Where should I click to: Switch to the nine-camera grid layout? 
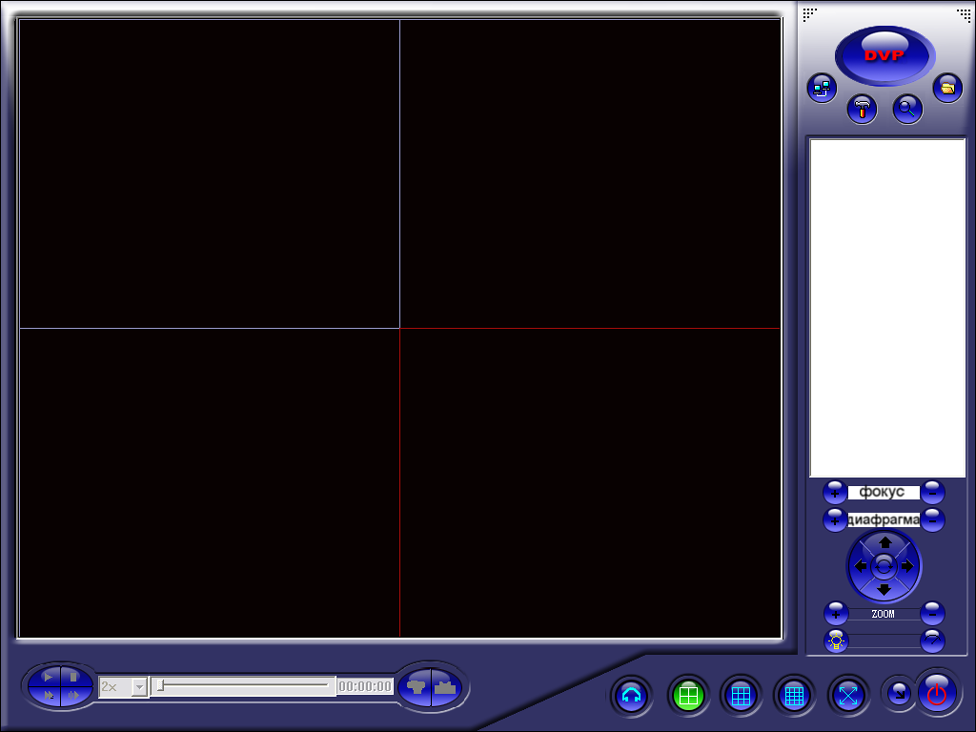point(740,695)
